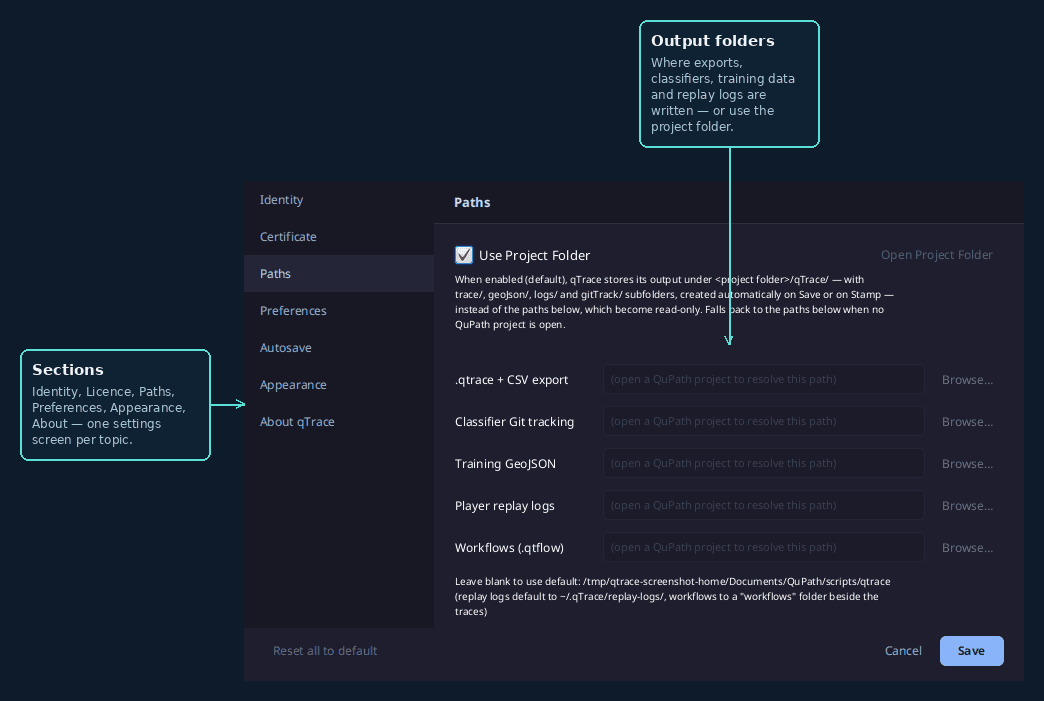Image resolution: width=1044 pixels, height=701 pixels.
Task: Save the settings changes
Action: [971, 650]
